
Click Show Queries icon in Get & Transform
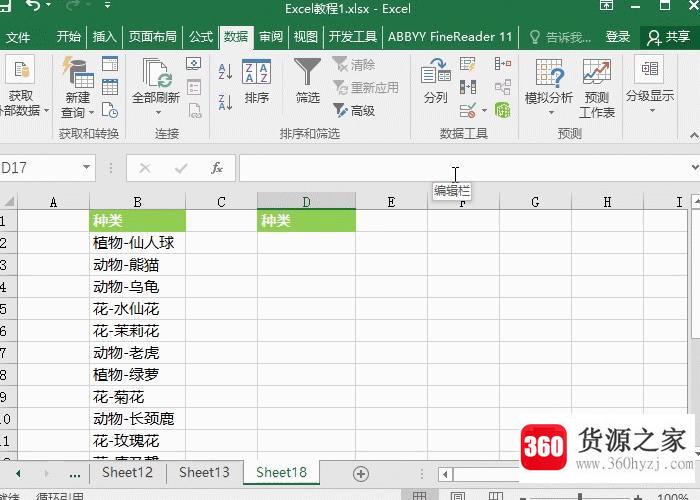click(110, 64)
